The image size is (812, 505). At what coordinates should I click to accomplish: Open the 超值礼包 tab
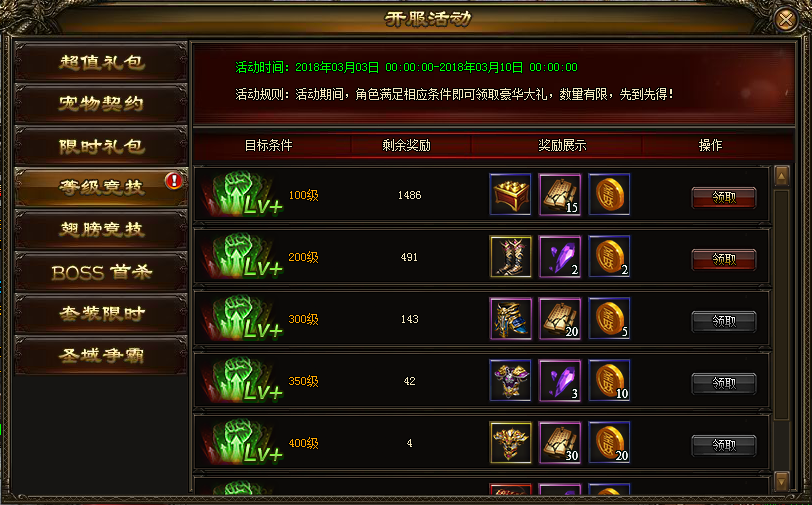tap(101, 62)
